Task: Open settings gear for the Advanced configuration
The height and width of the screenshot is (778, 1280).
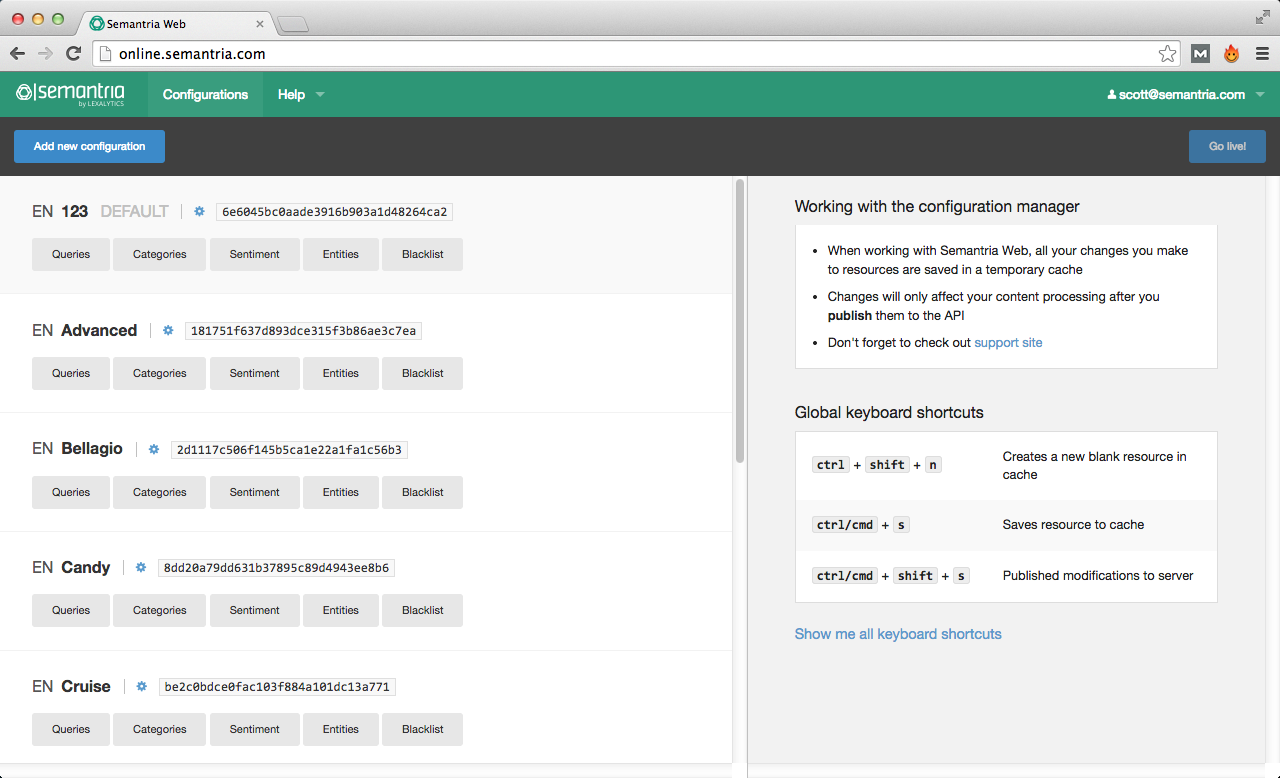Action: [x=167, y=330]
